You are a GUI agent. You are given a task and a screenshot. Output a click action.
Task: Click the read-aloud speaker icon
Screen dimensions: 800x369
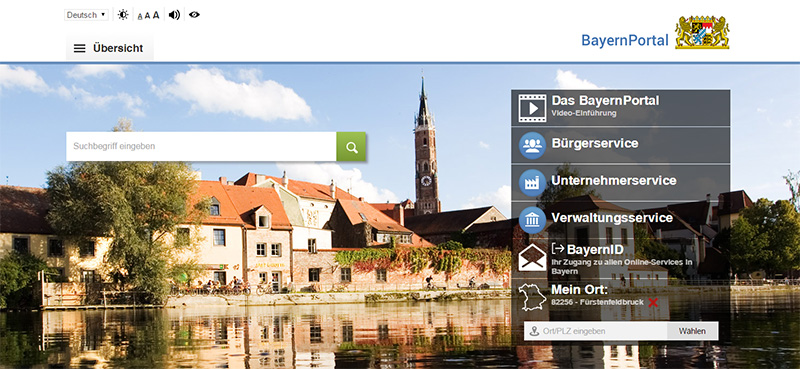[174, 15]
